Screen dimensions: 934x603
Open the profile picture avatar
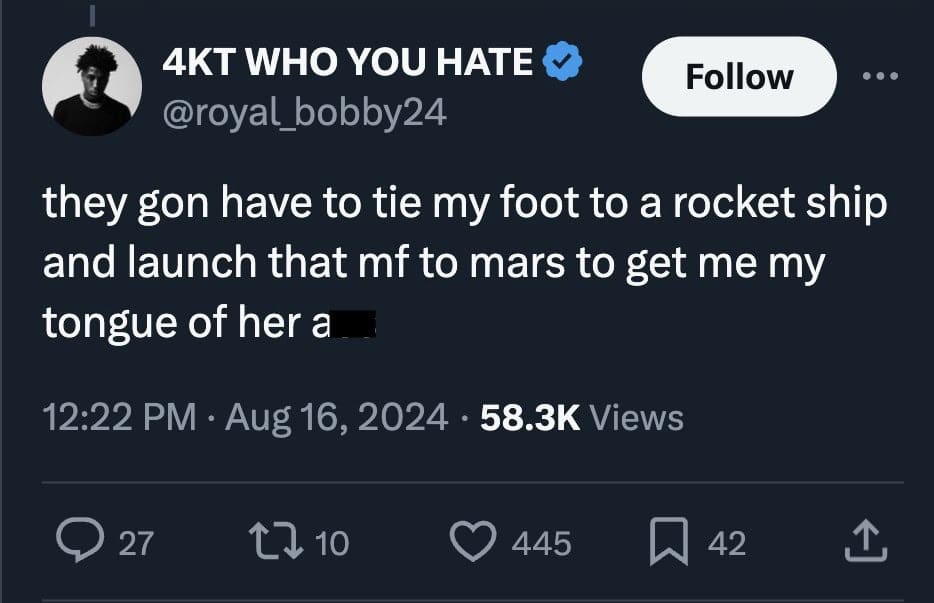click(92, 88)
